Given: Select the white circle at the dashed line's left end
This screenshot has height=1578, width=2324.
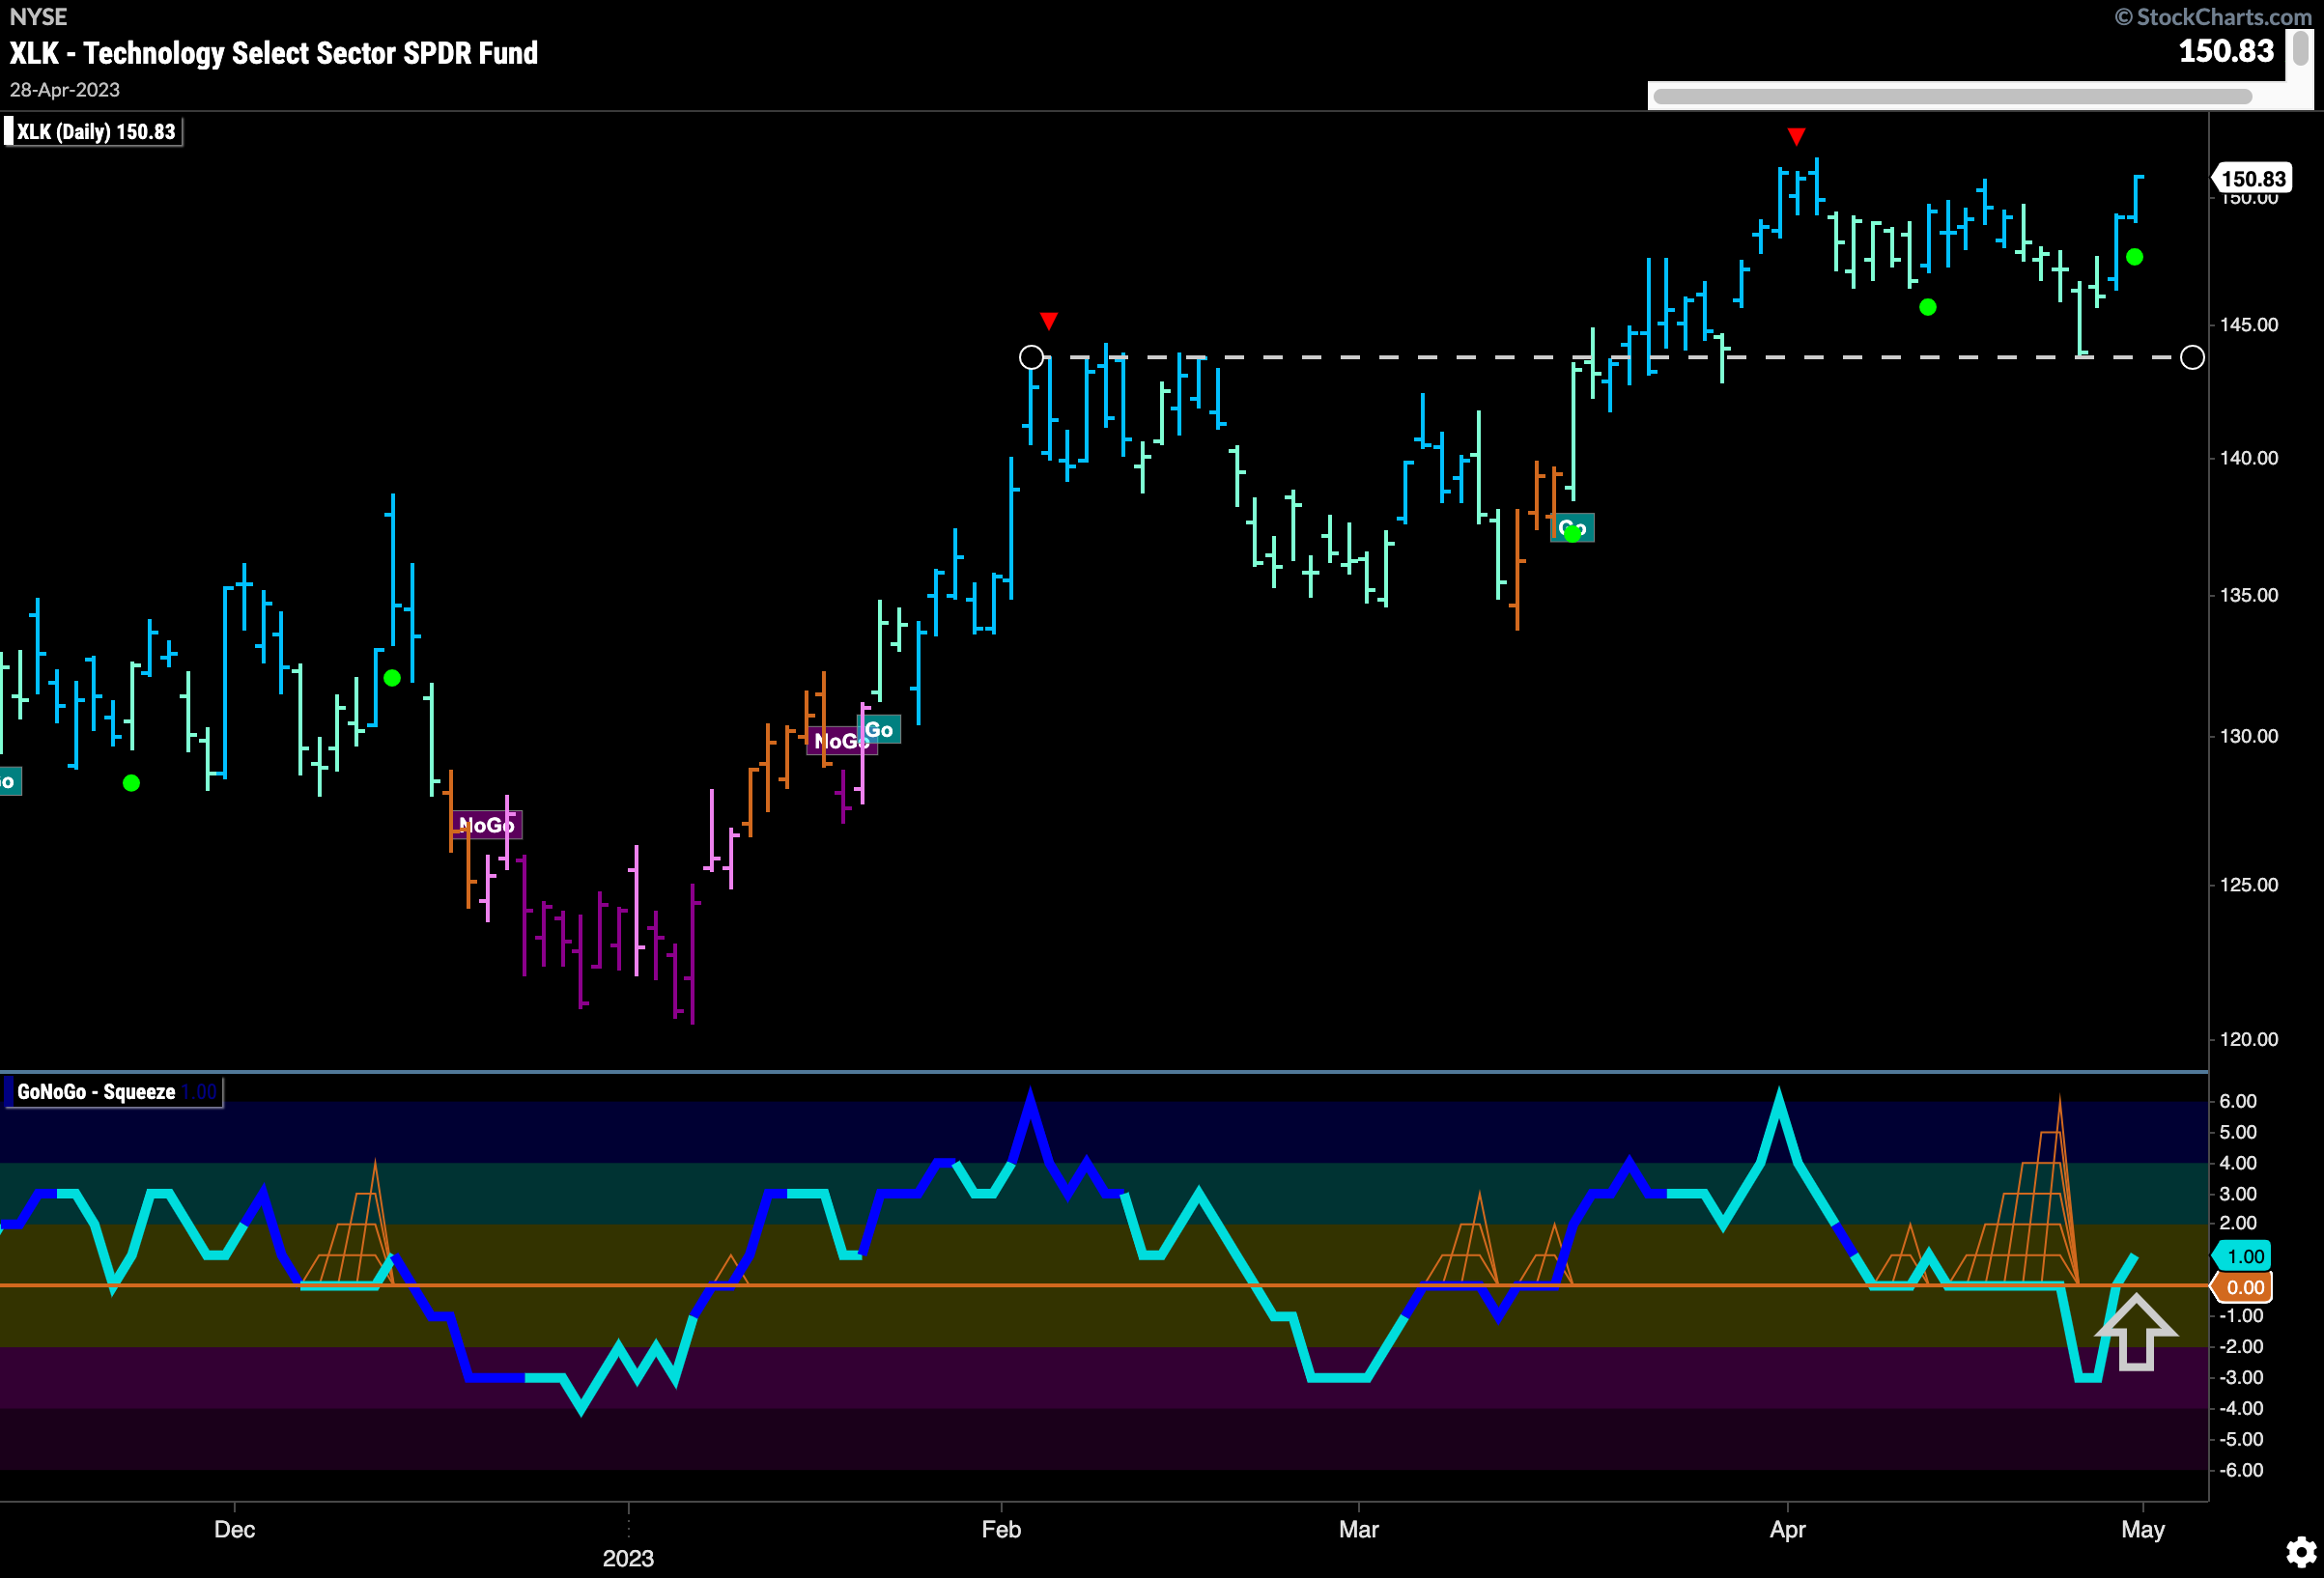Looking at the screenshot, I should coord(1031,357).
